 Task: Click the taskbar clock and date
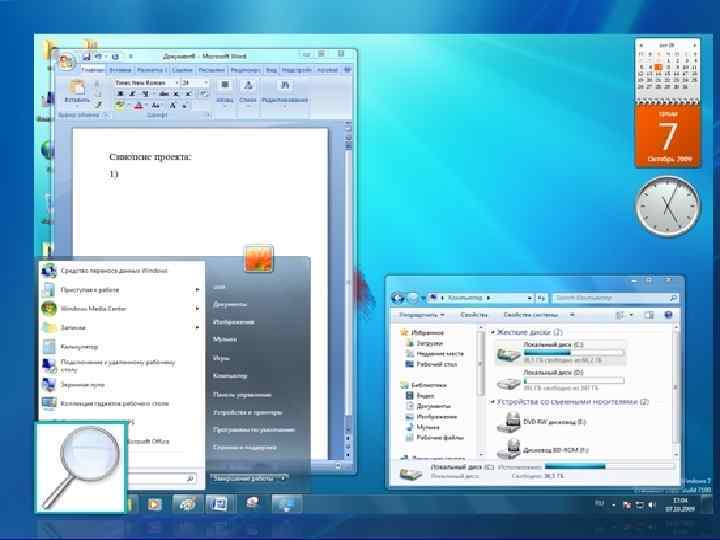point(680,505)
